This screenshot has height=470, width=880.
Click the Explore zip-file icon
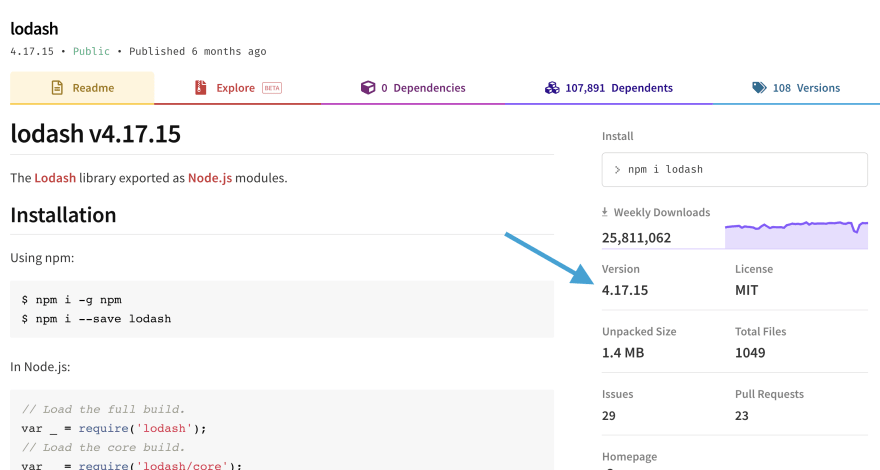coord(200,88)
